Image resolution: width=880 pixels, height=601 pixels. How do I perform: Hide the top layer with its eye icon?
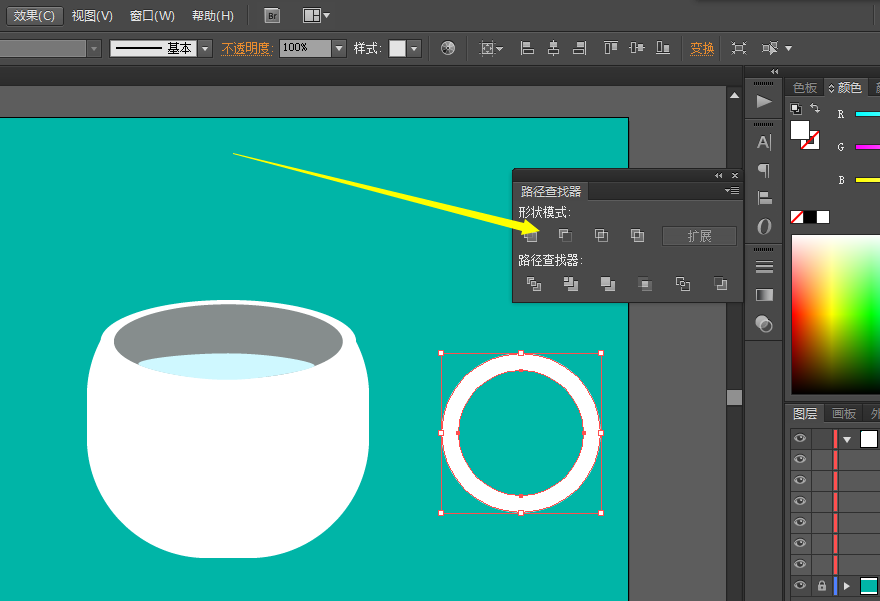tap(799, 439)
